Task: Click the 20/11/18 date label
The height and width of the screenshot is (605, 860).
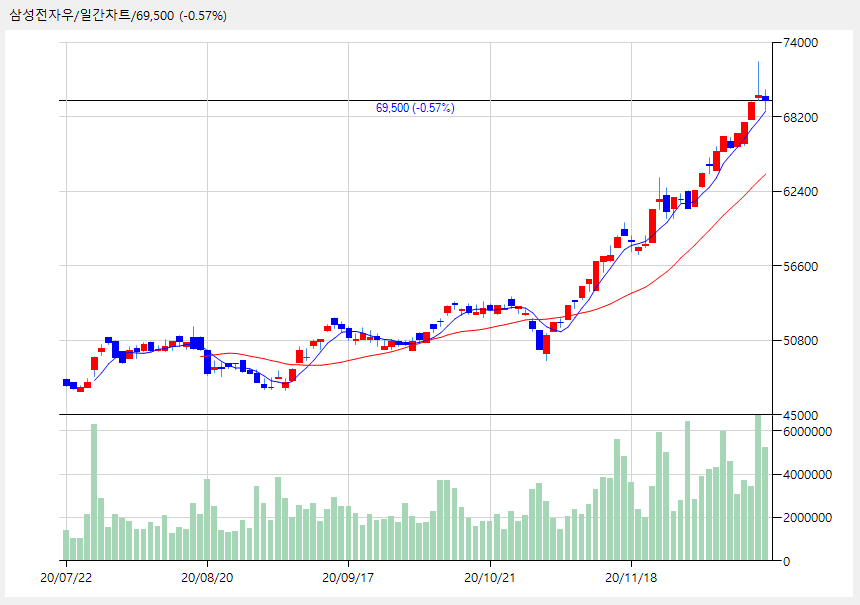Action: (x=631, y=578)
